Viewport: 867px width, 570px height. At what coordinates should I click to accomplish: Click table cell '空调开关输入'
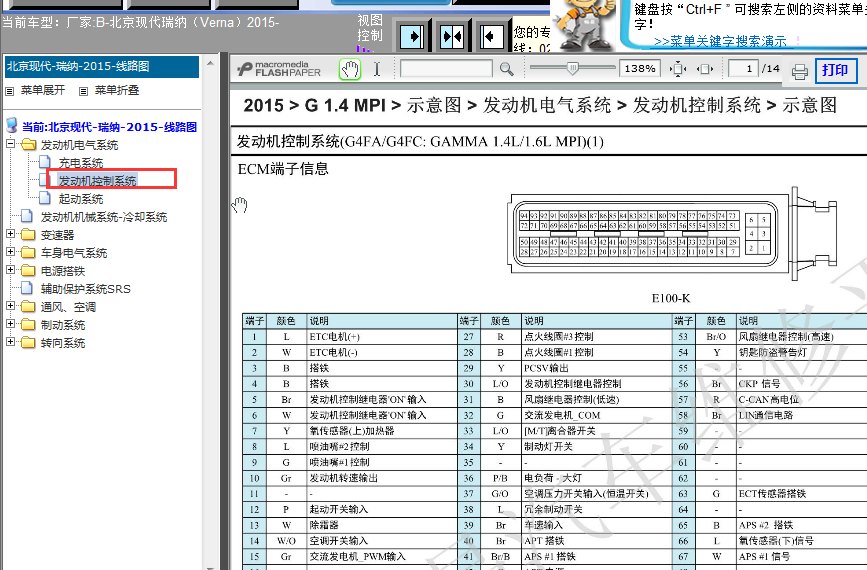(382, 541)
